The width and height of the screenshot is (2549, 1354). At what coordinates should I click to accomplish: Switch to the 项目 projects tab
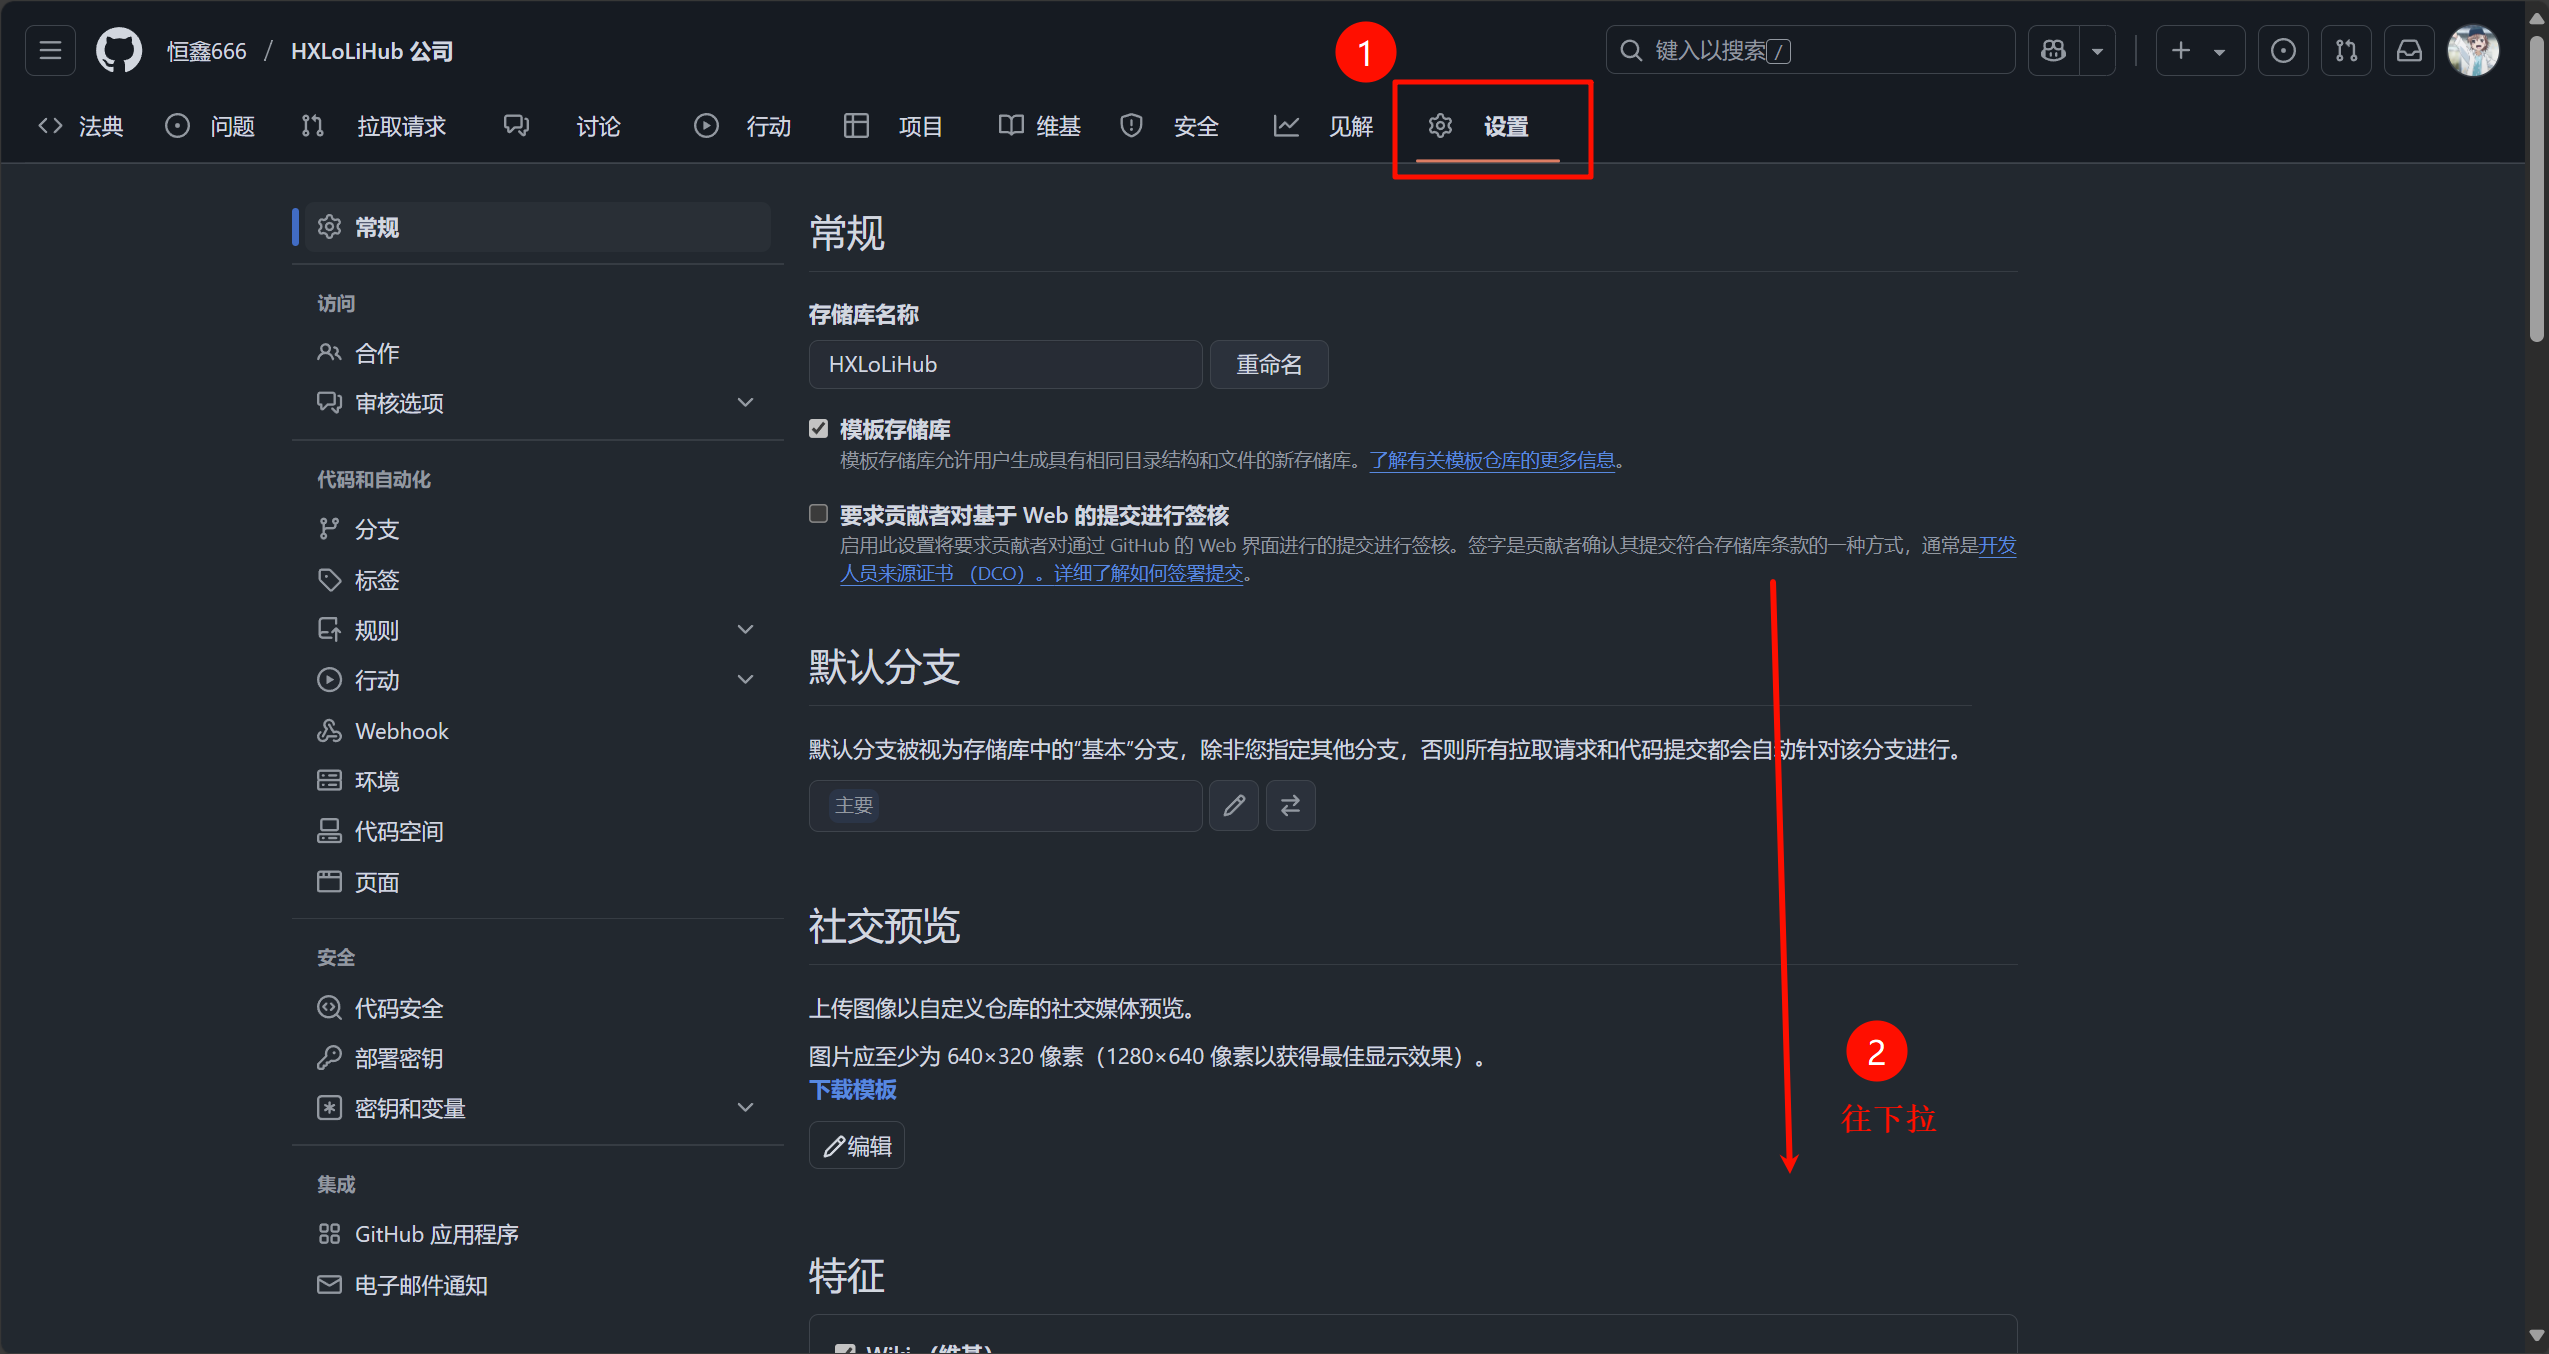893,126
